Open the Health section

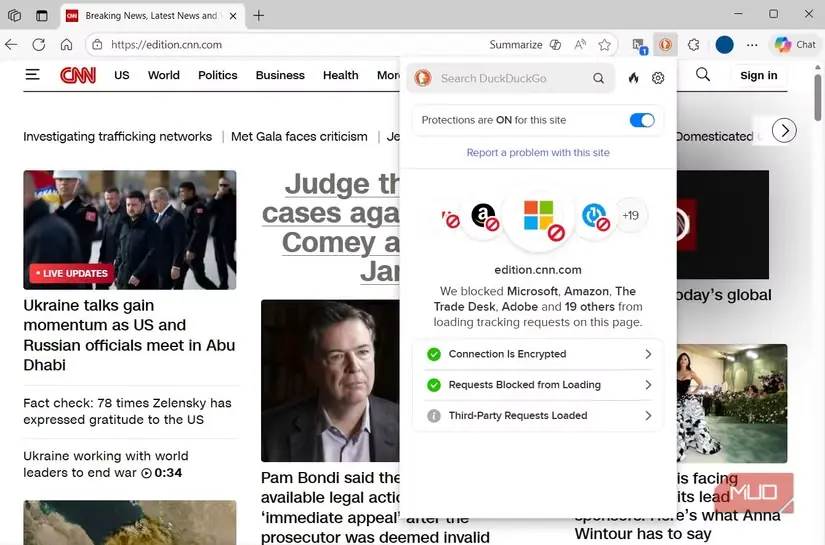tap(340, 75)
